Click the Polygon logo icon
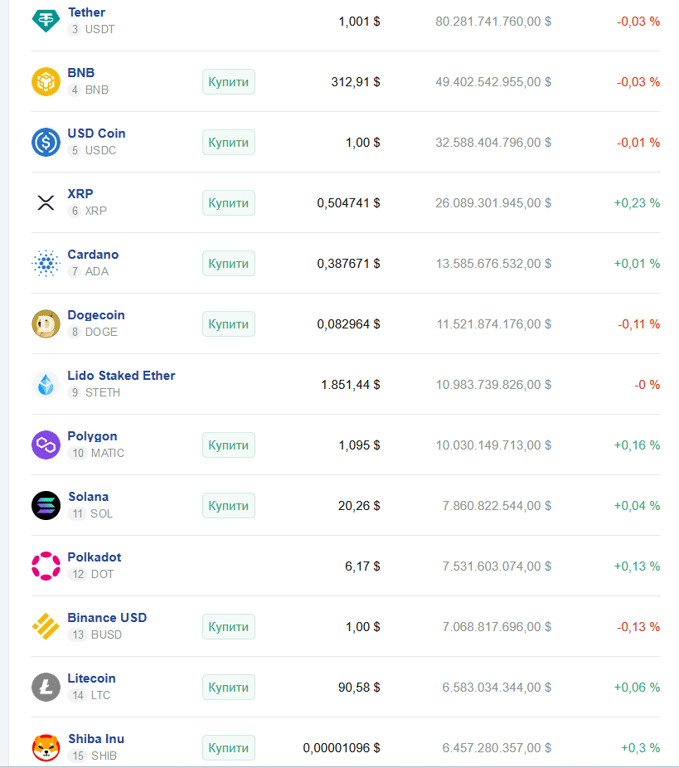This screenshot has width=679, height=768. (46, 445)
